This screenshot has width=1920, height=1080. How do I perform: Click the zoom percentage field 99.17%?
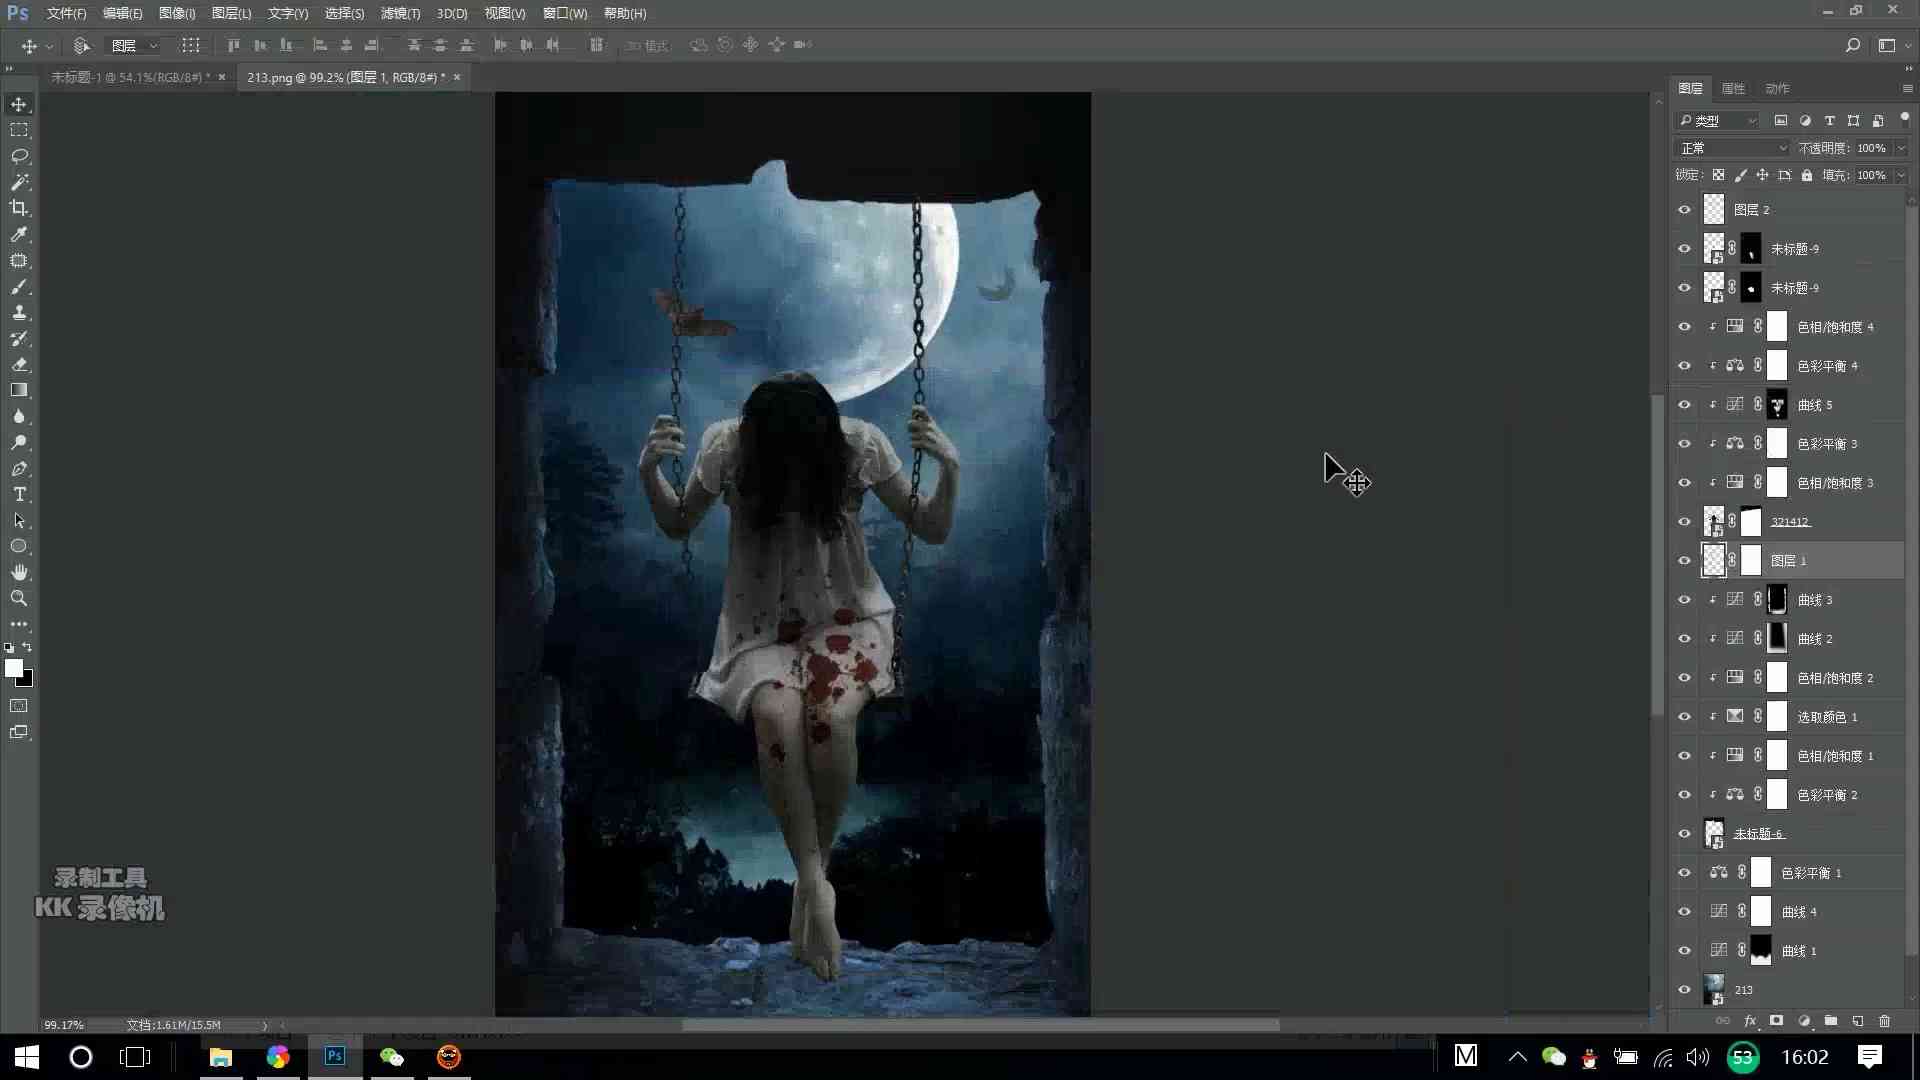pyautogui.click(x=64, y=1025)
